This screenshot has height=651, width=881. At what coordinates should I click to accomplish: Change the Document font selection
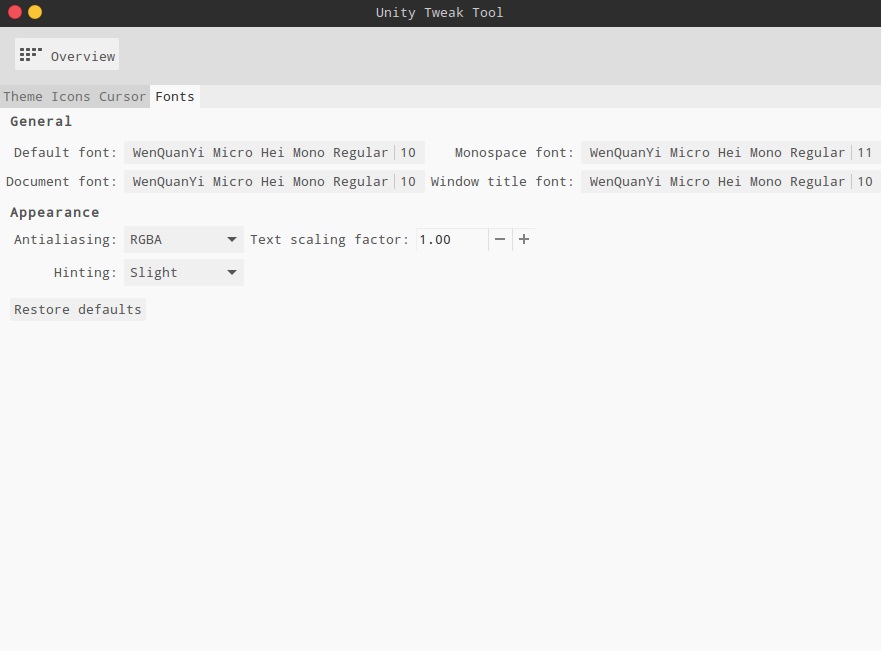260,182
